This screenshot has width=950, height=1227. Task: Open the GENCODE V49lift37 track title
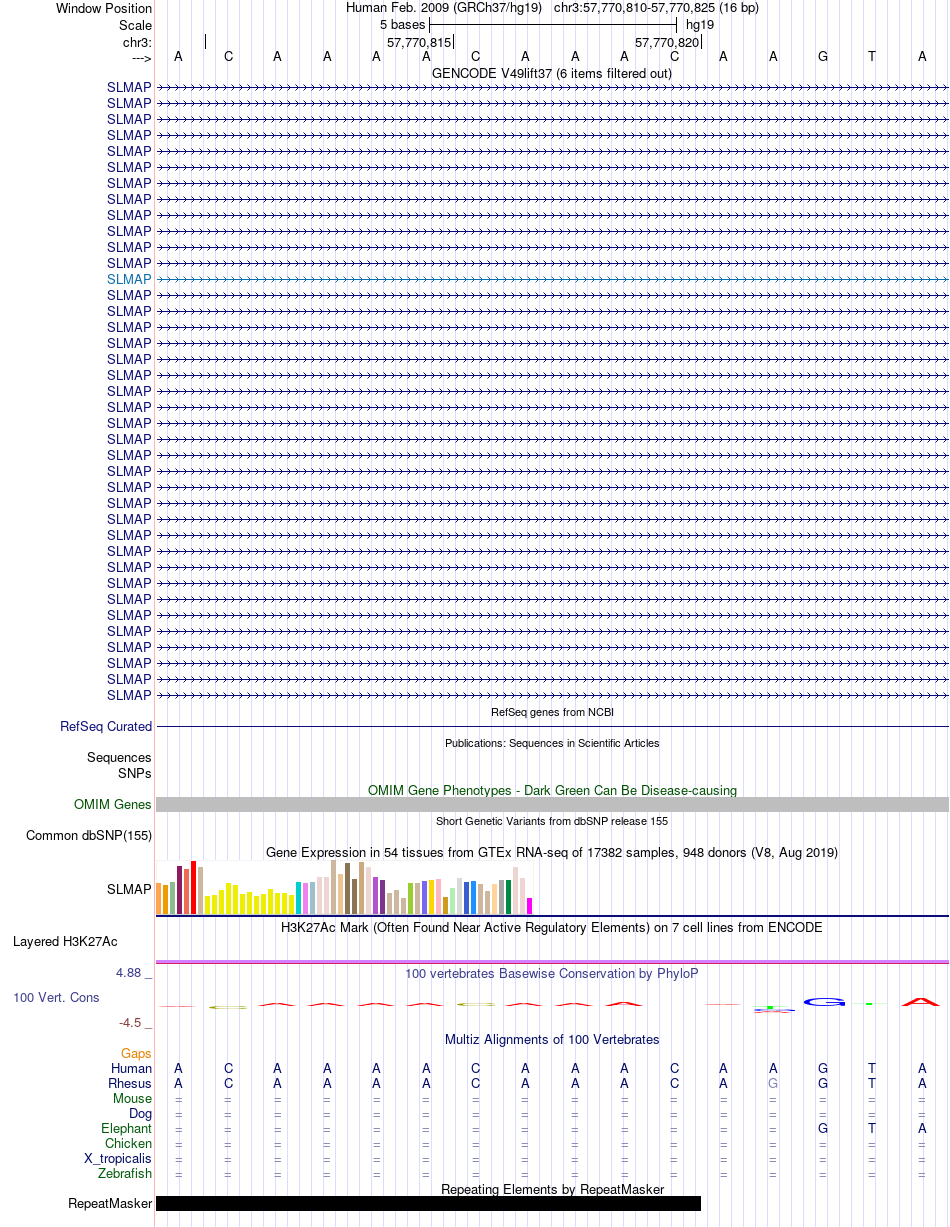tap(551, 73)
